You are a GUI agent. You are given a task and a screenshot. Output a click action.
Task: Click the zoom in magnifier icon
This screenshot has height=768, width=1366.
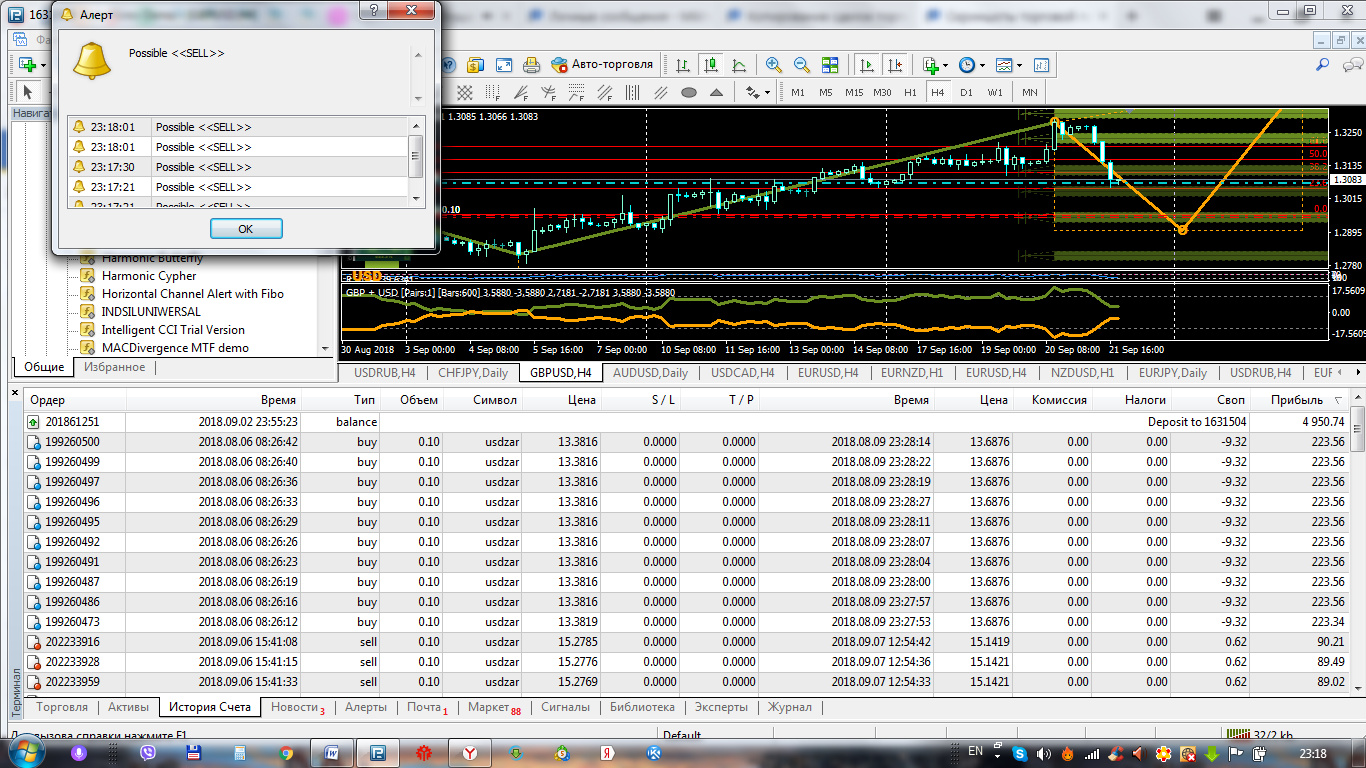tap(773, 64)
